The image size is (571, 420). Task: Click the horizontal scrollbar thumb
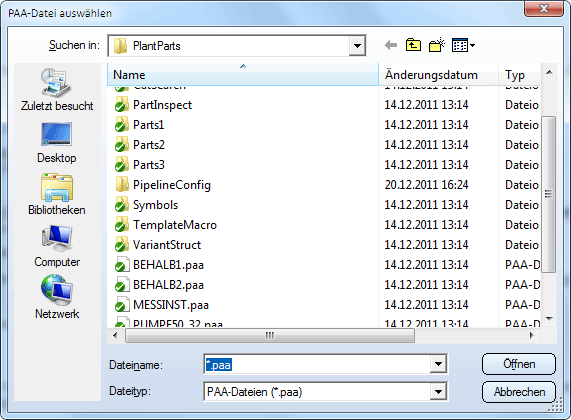pos(269,335)
